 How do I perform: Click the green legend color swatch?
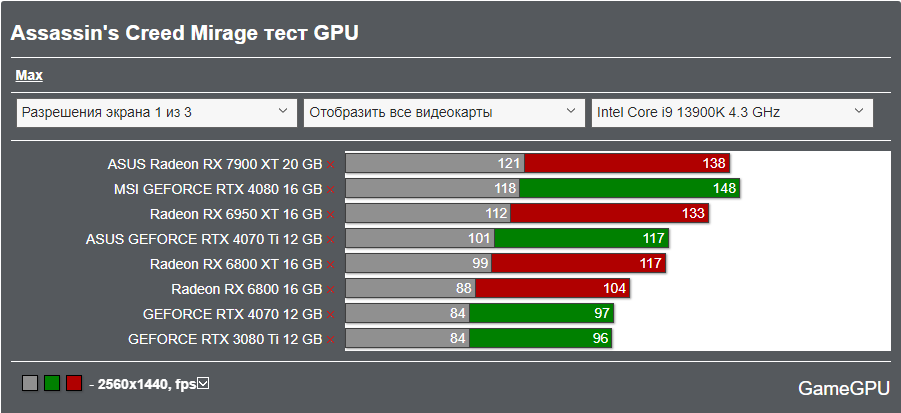52,383
